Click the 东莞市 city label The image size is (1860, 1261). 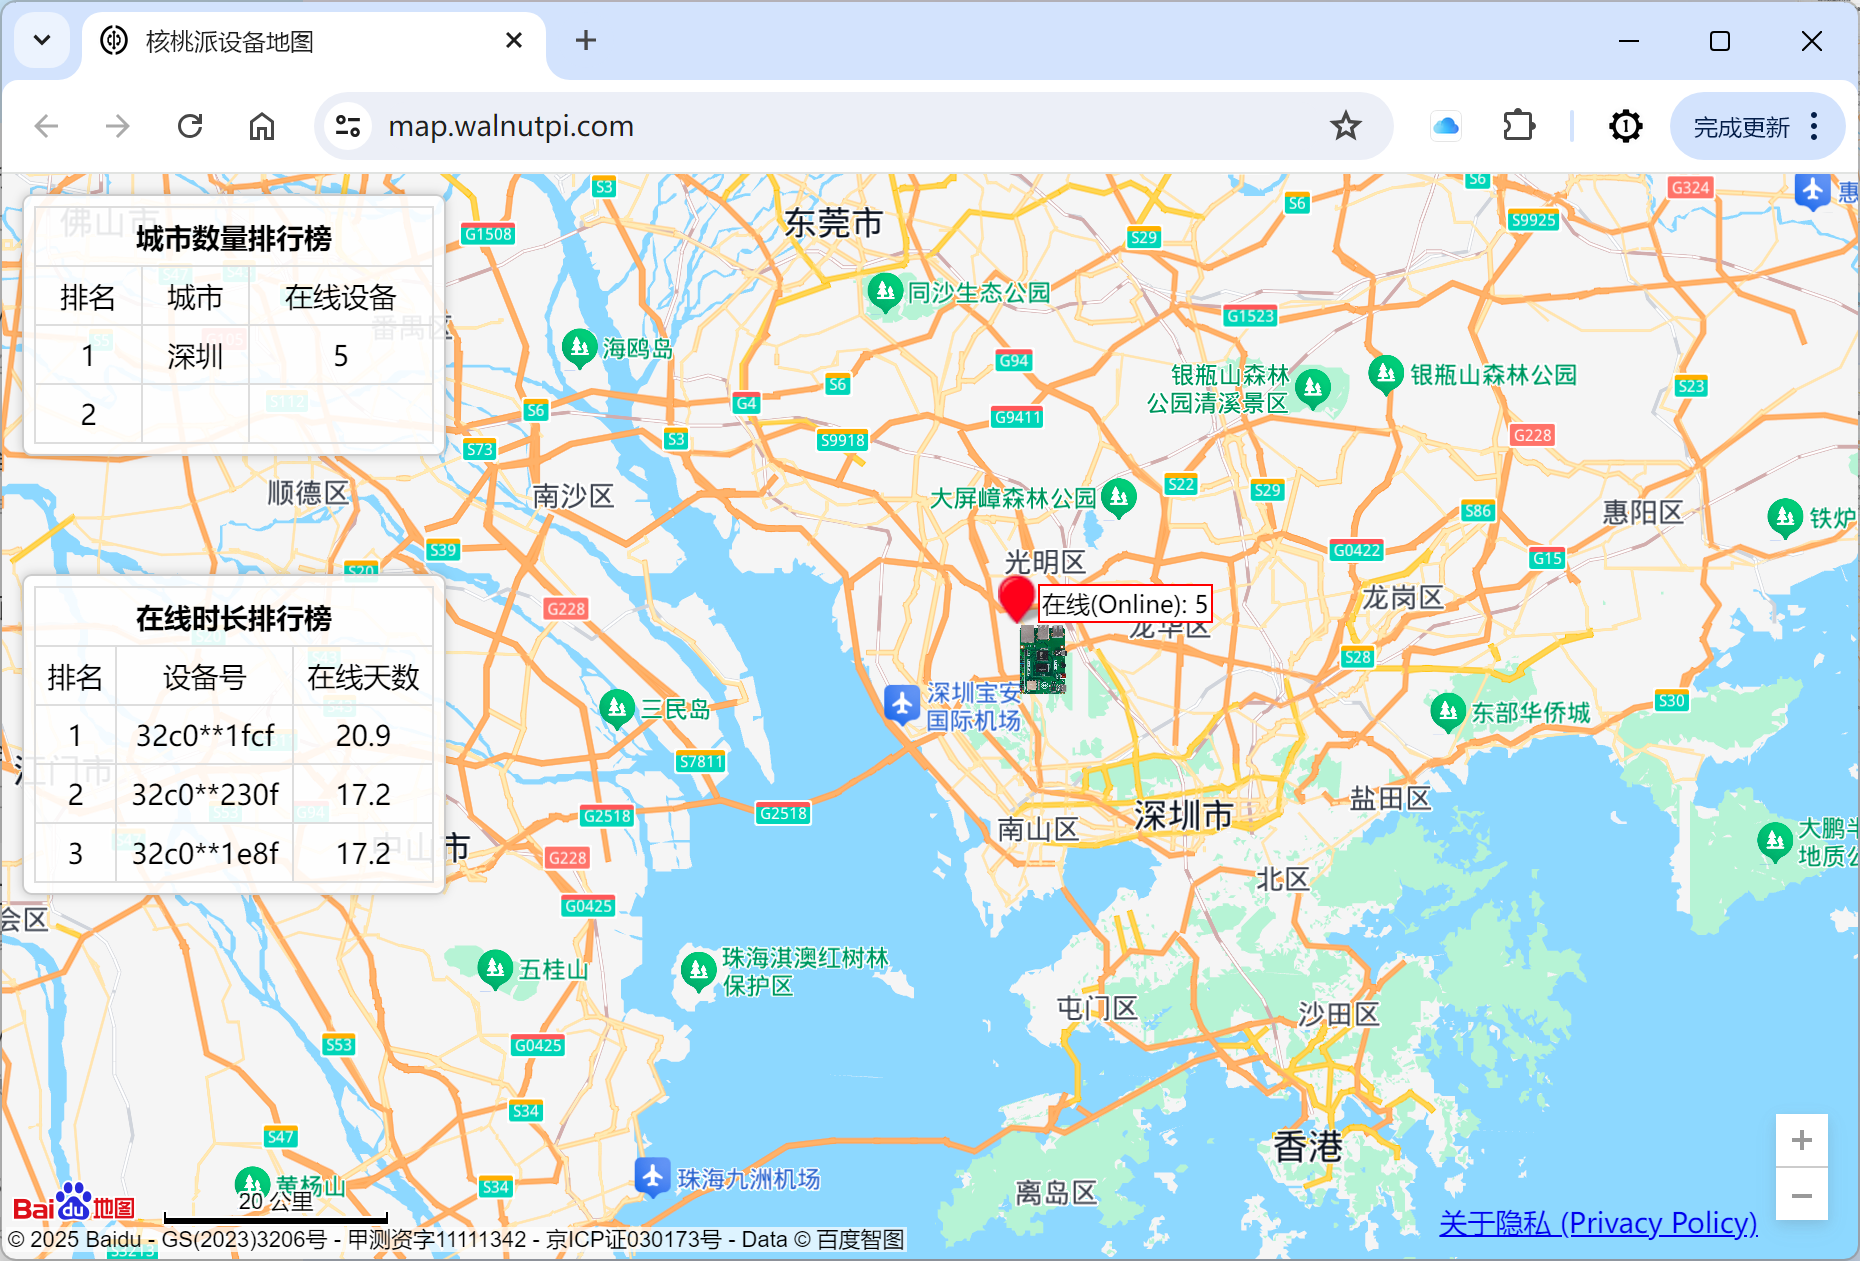[833, 222]
